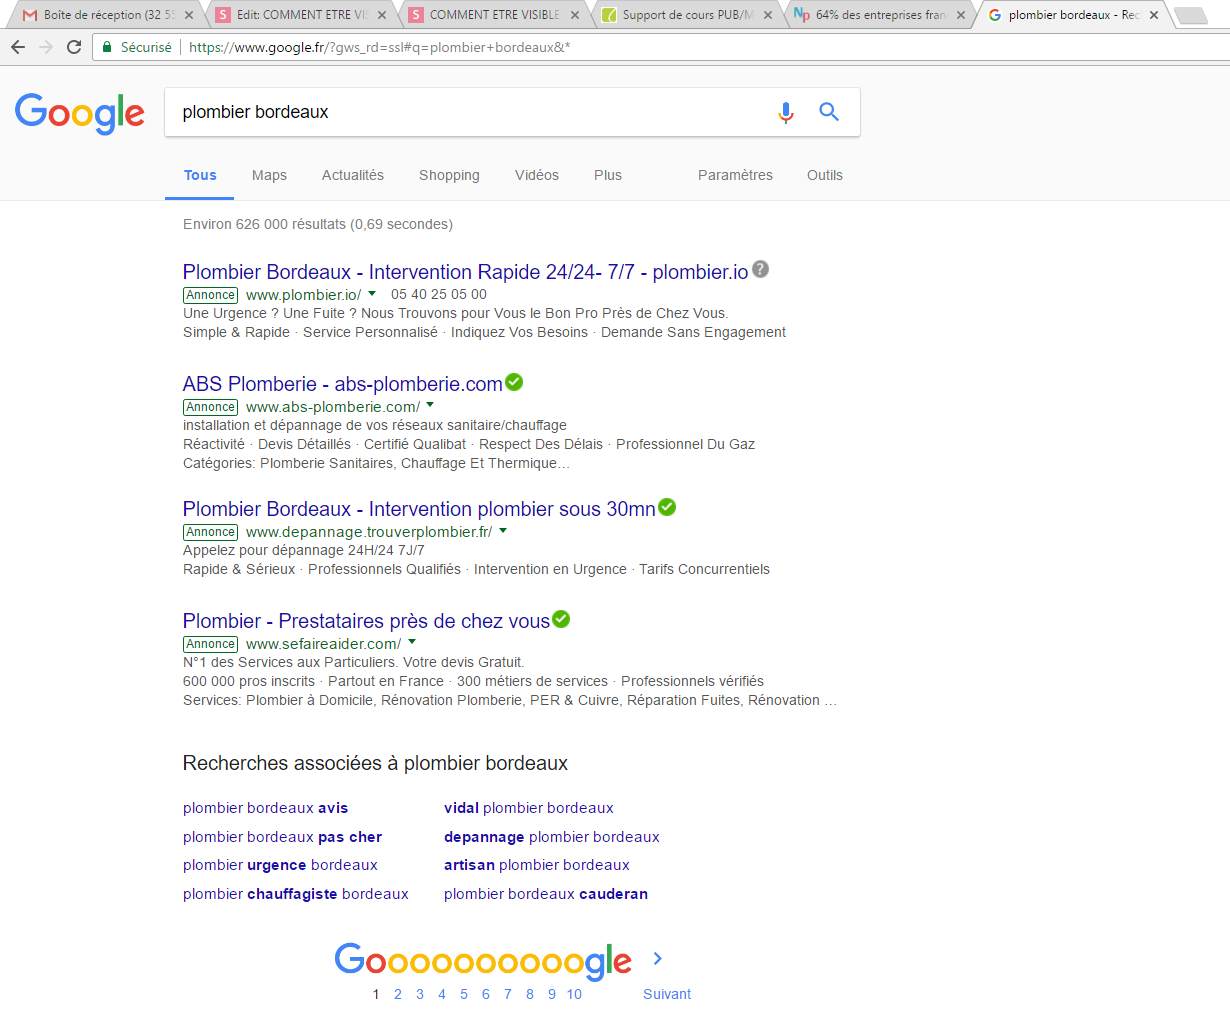
Task: Select the Tous results tab
Action: (200, 175)
